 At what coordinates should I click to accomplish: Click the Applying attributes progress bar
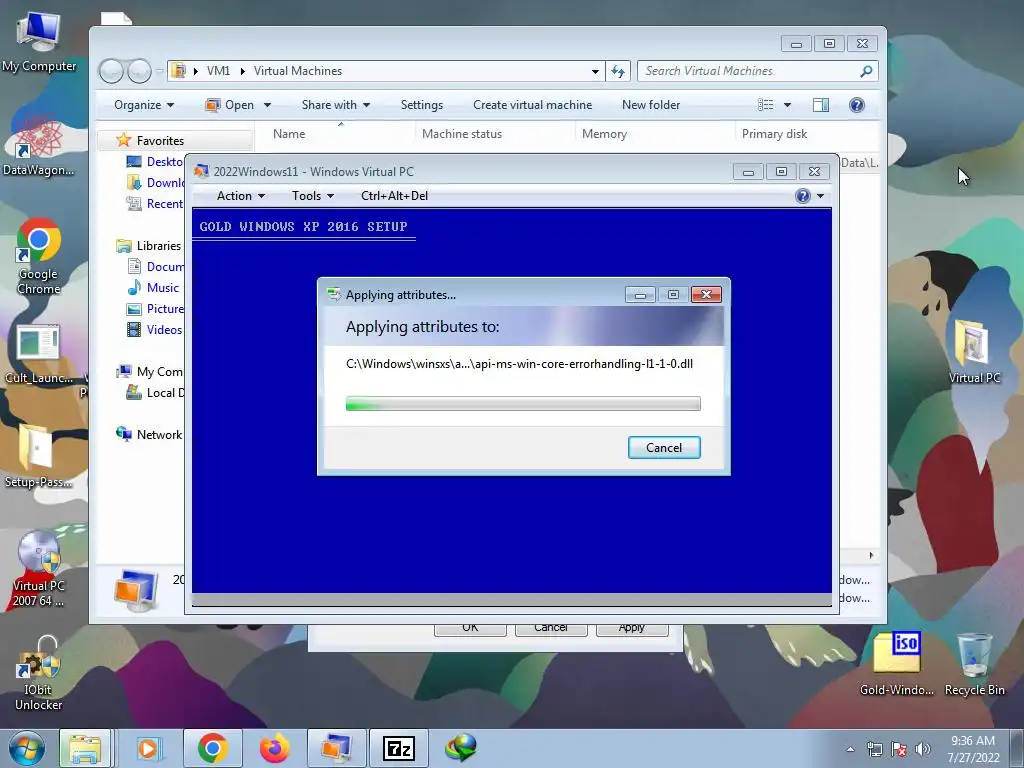click(523, 404)
